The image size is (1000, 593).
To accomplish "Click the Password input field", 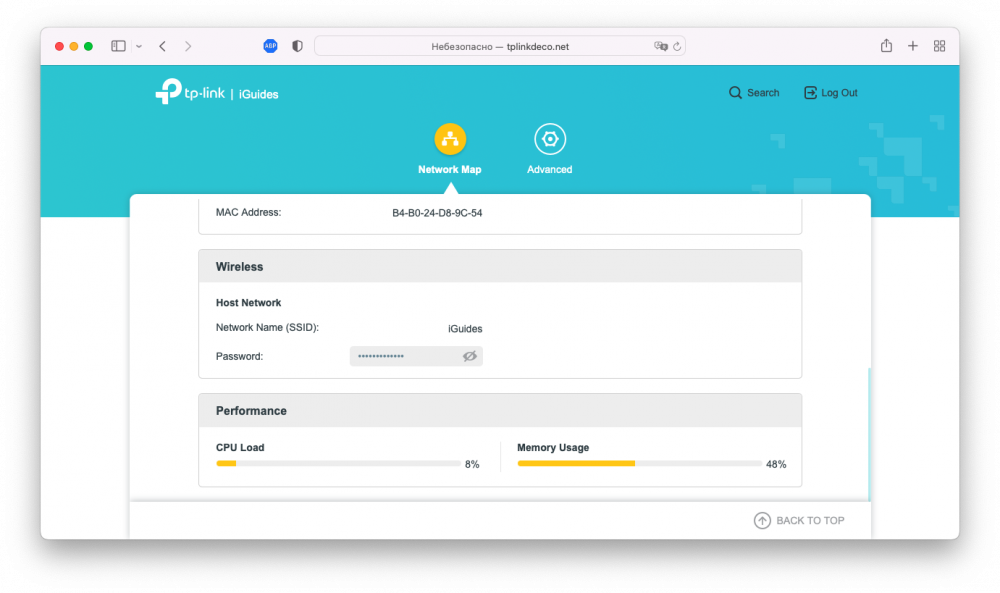I will pos(416,356).
